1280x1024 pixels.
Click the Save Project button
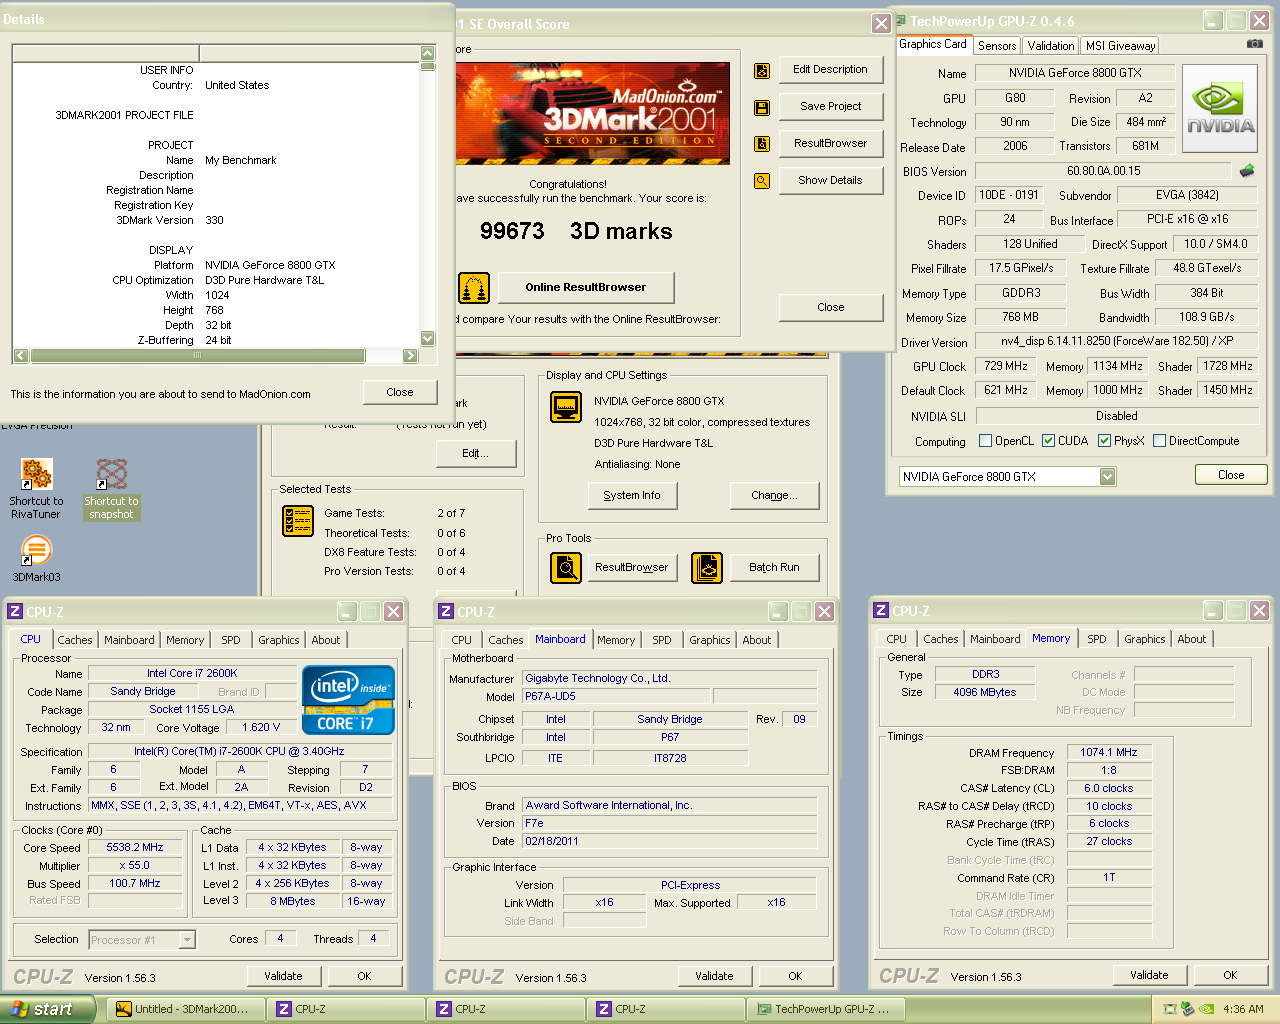830,106
